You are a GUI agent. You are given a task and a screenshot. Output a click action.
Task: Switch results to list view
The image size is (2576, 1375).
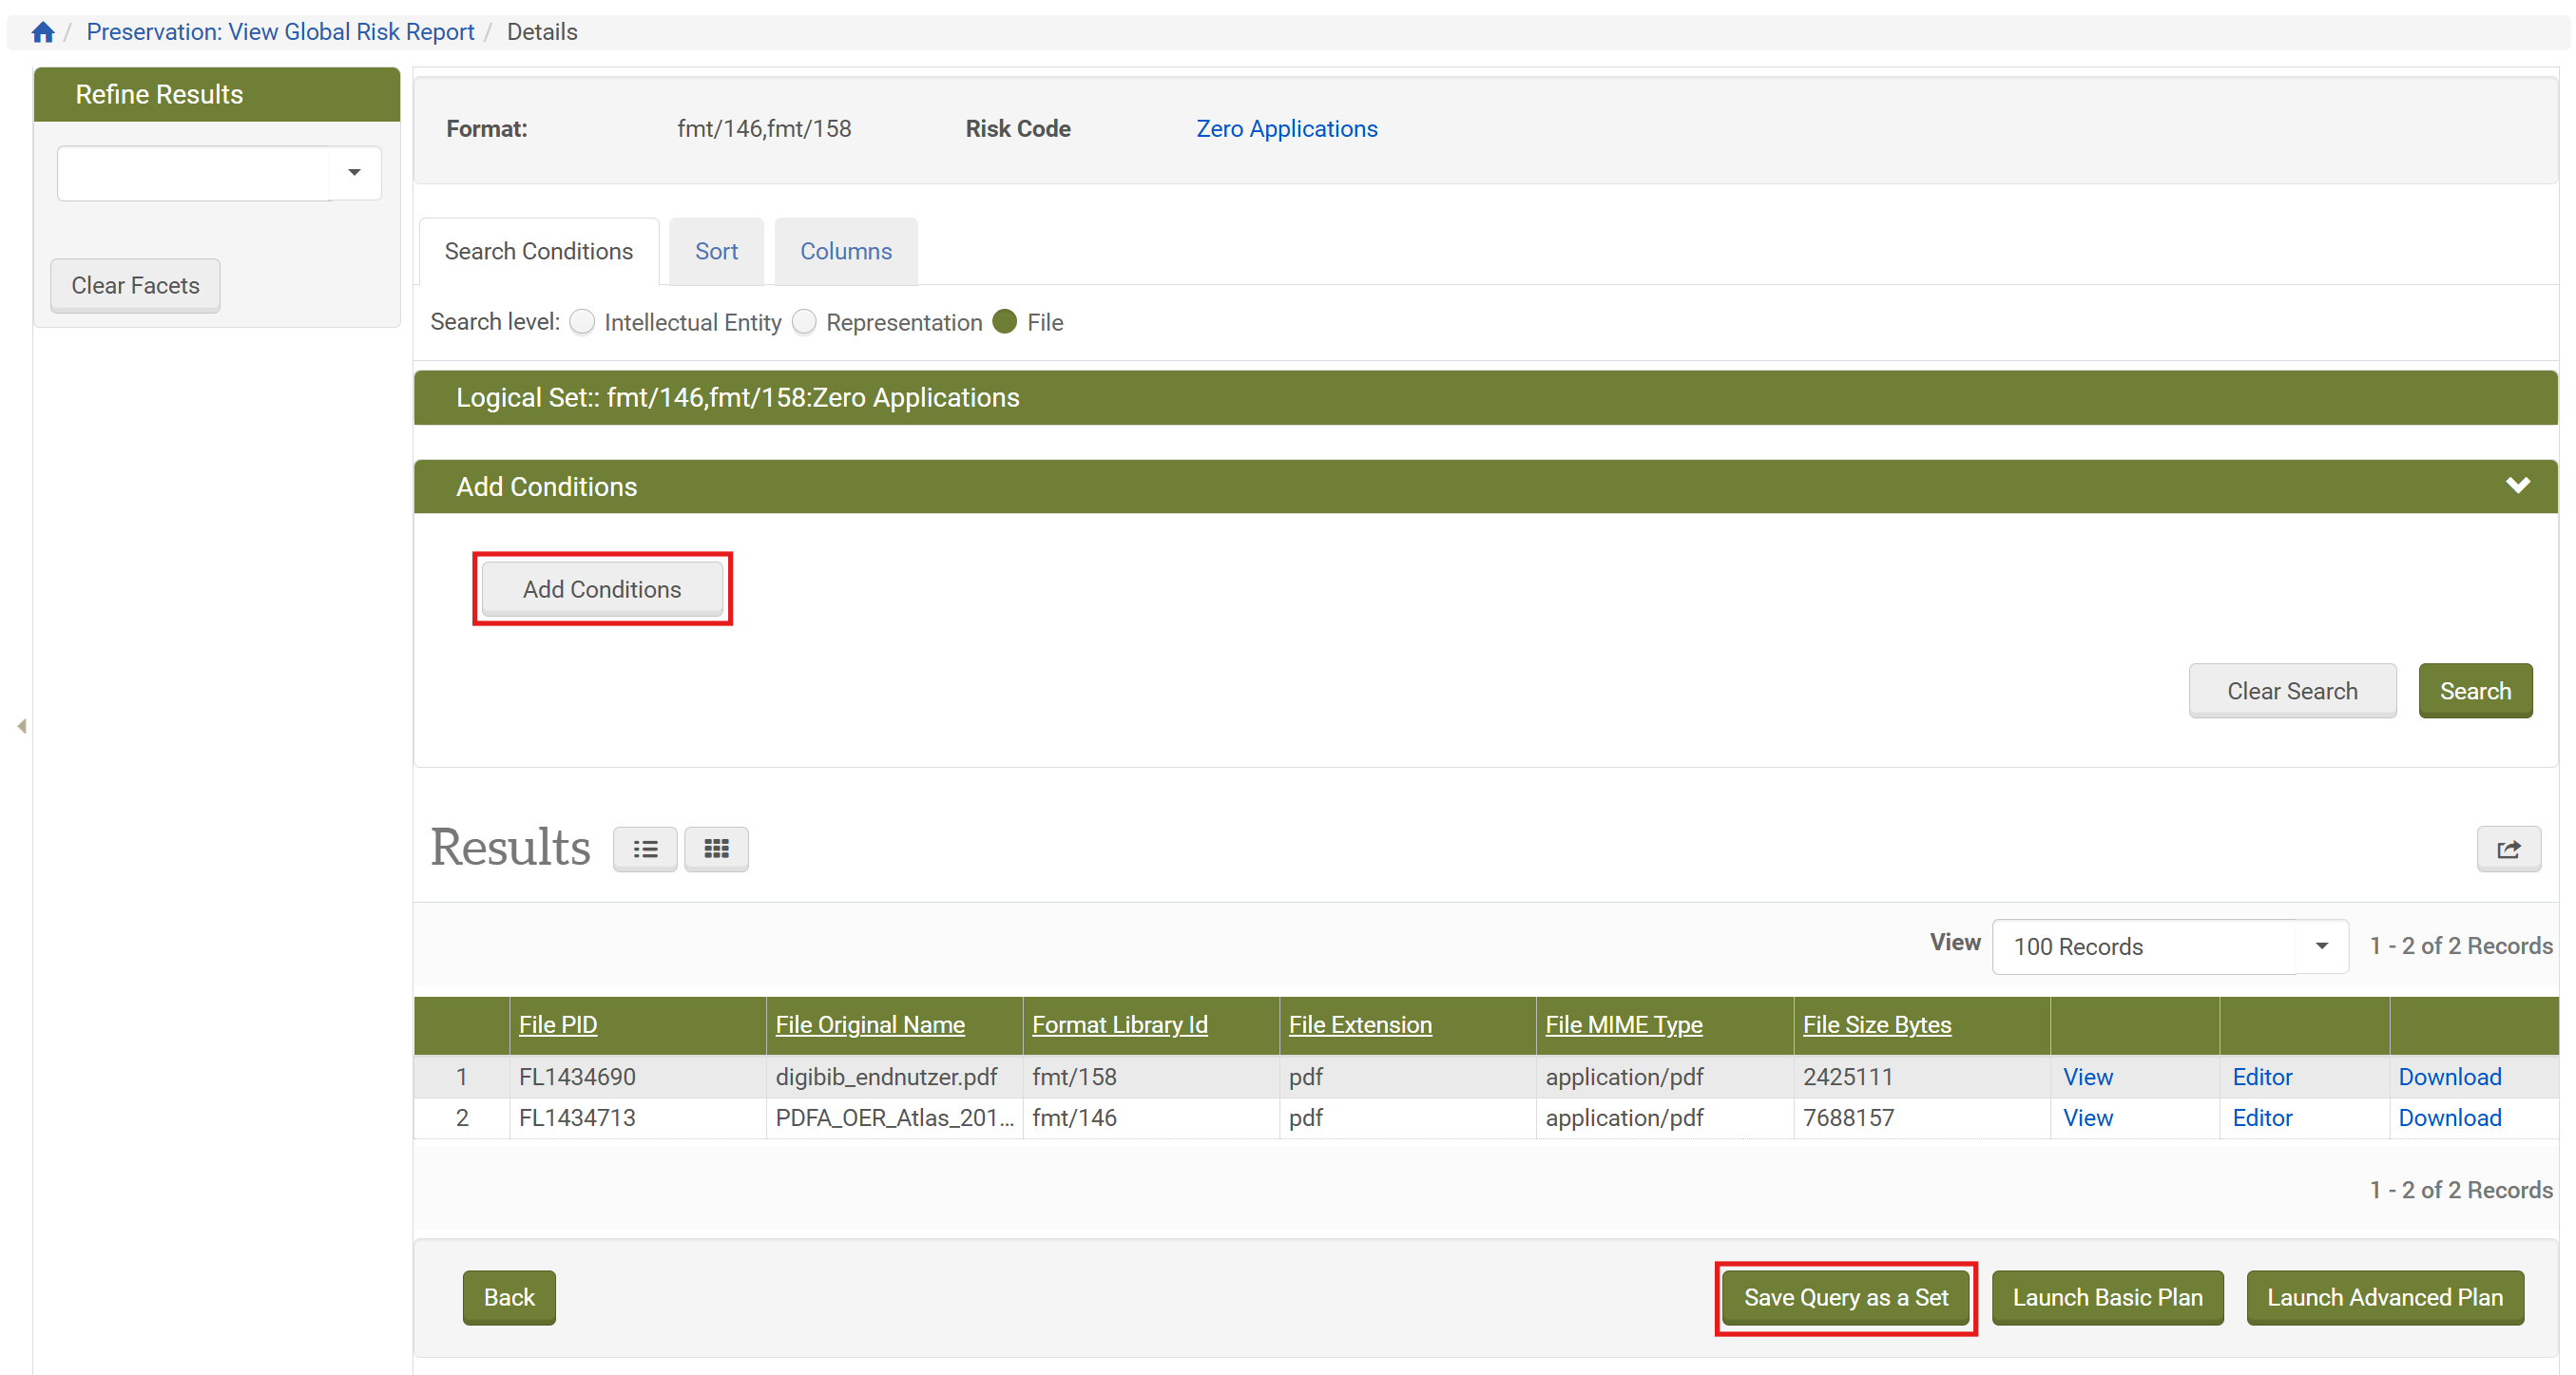click(x=645, y=849)
